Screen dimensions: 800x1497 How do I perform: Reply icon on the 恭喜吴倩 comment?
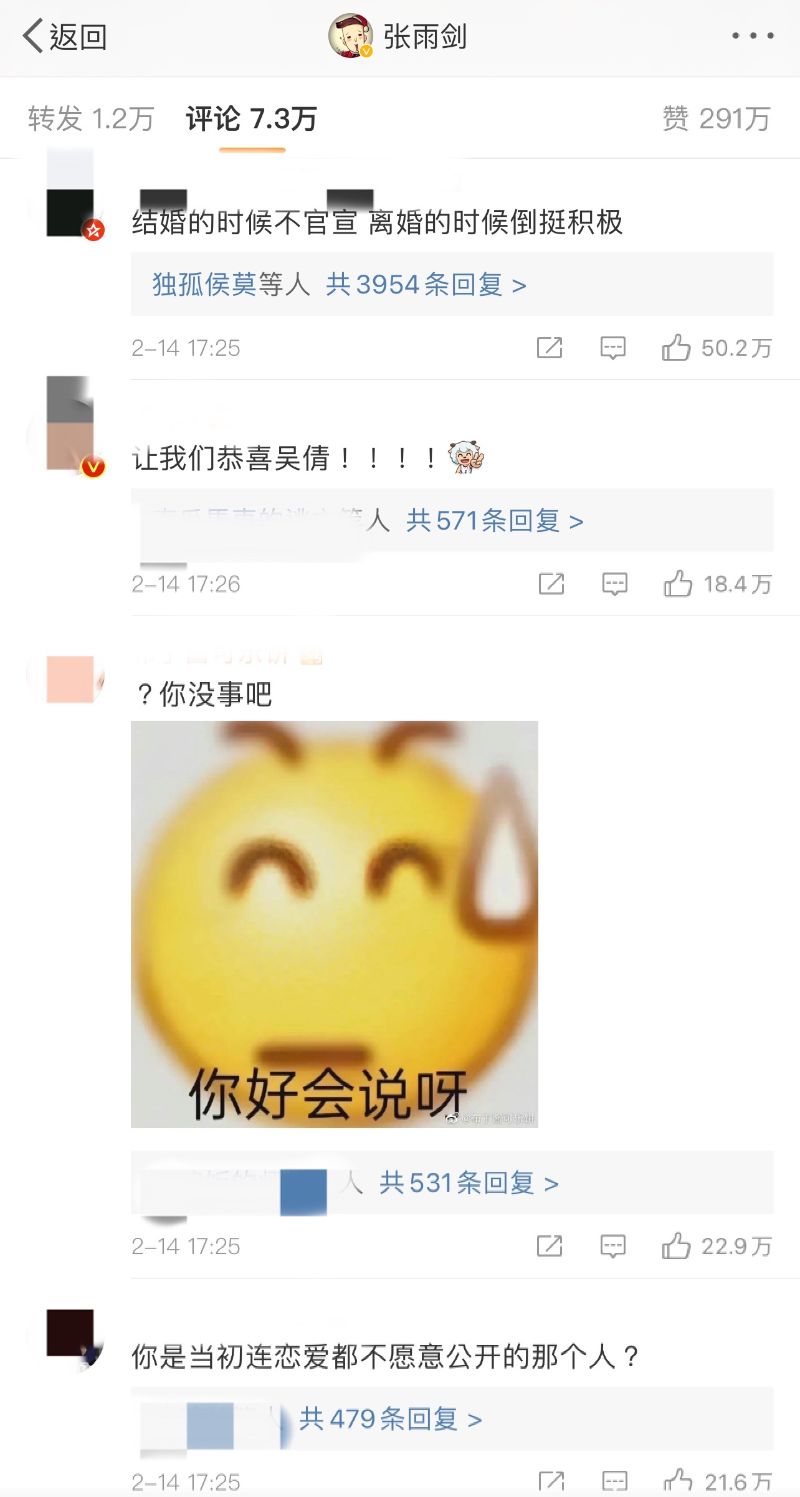tap(615, 584)
